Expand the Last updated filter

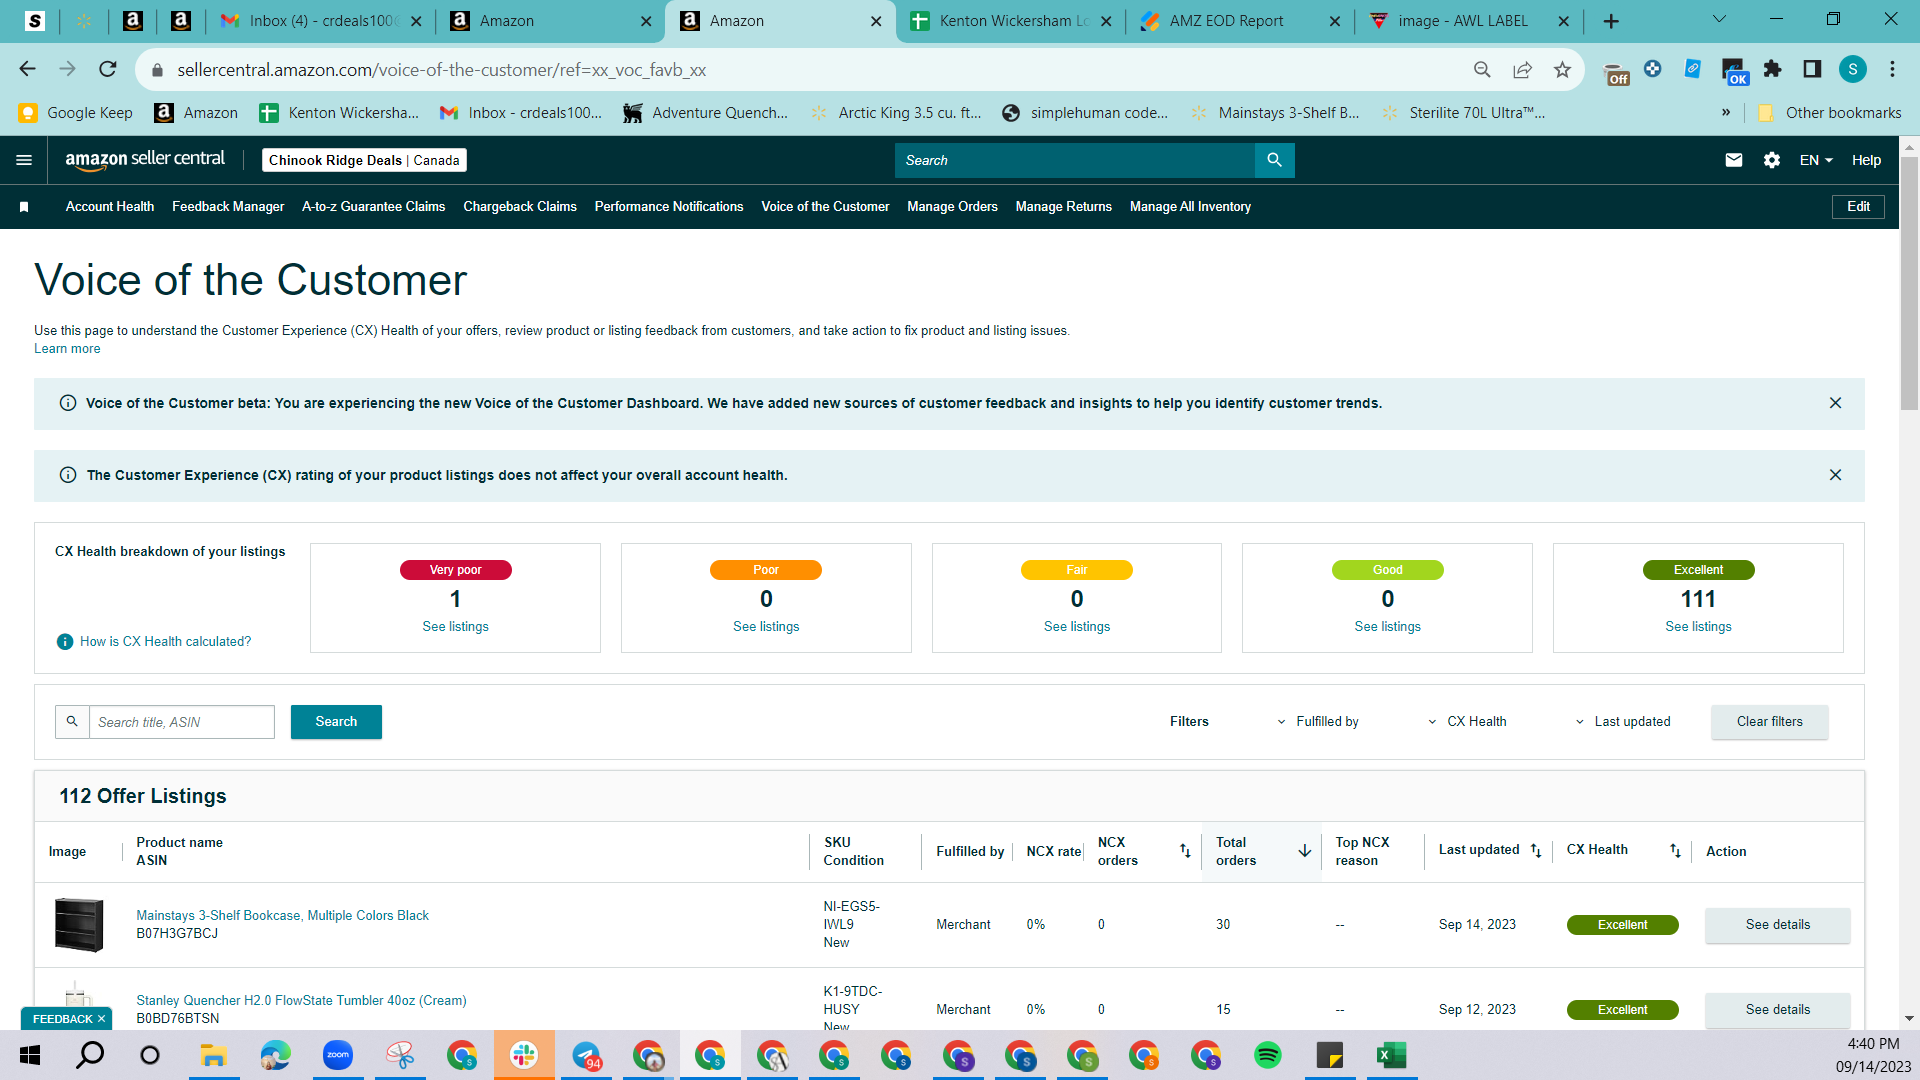coord(1623,722)
